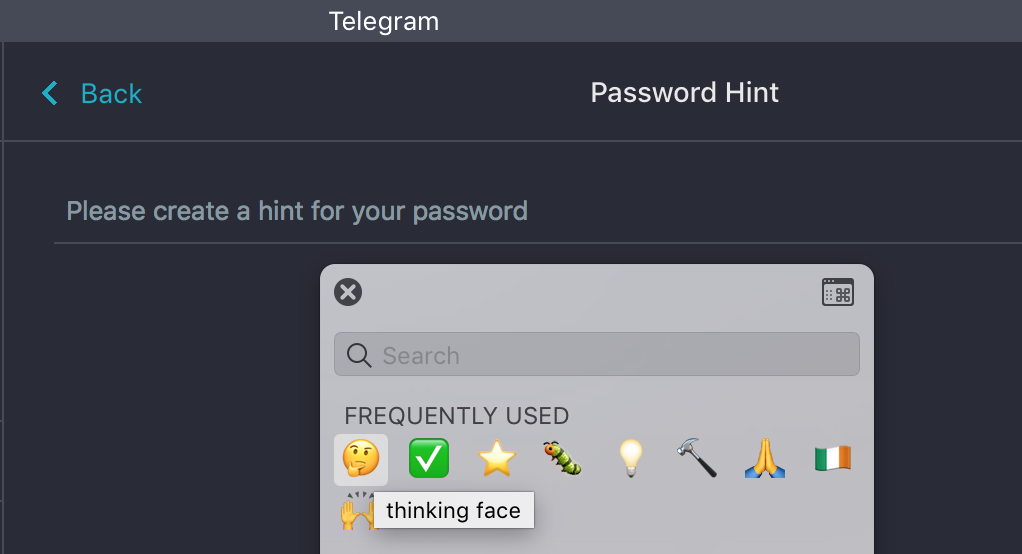The width and height of the screenshot is (1022, 554).
Task: Click the Password Hint page heading
Action: (x=684, y=93)
